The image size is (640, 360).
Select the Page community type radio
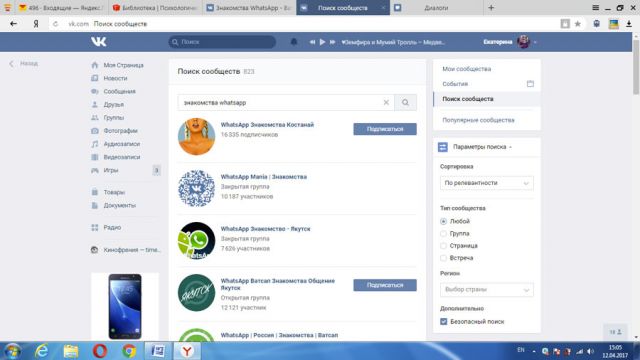tap(443, 246)
